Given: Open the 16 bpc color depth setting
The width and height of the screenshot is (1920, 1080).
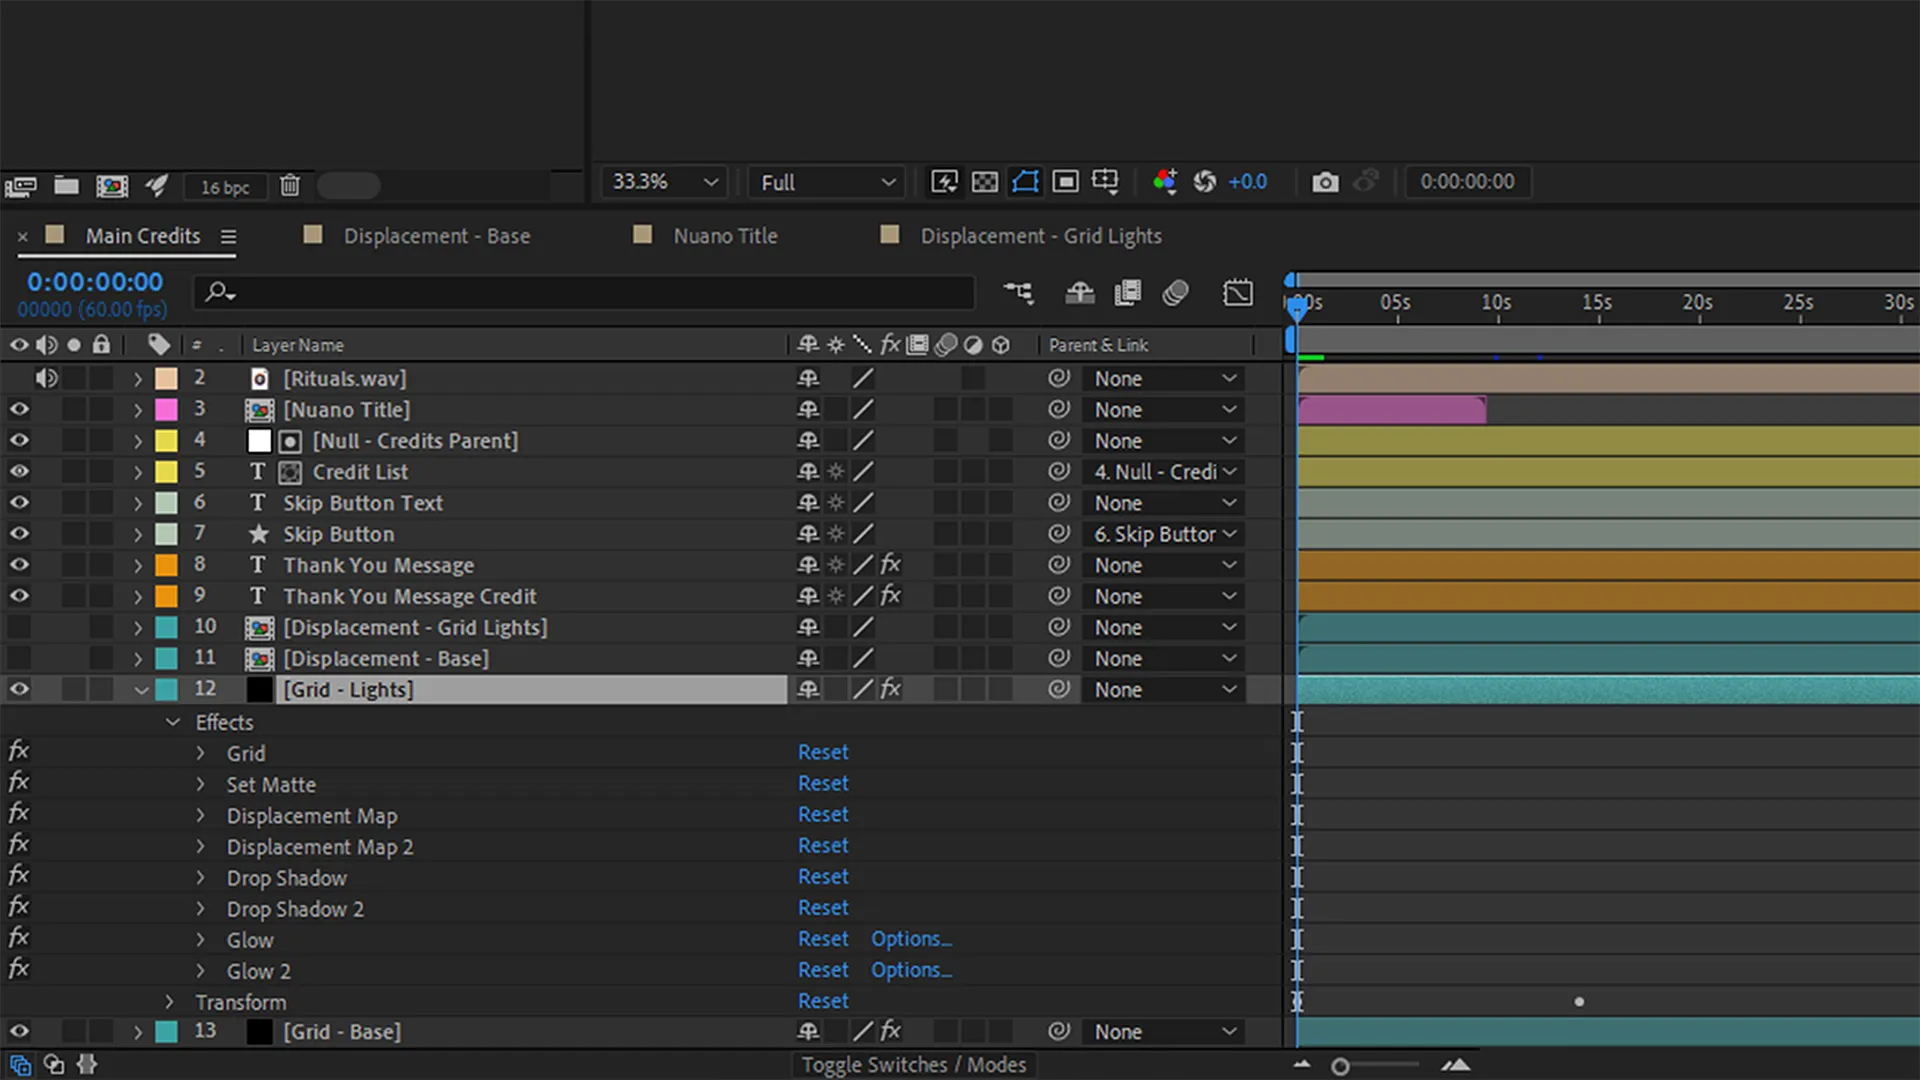Looking at the screenshot, I should pos(225,187).
